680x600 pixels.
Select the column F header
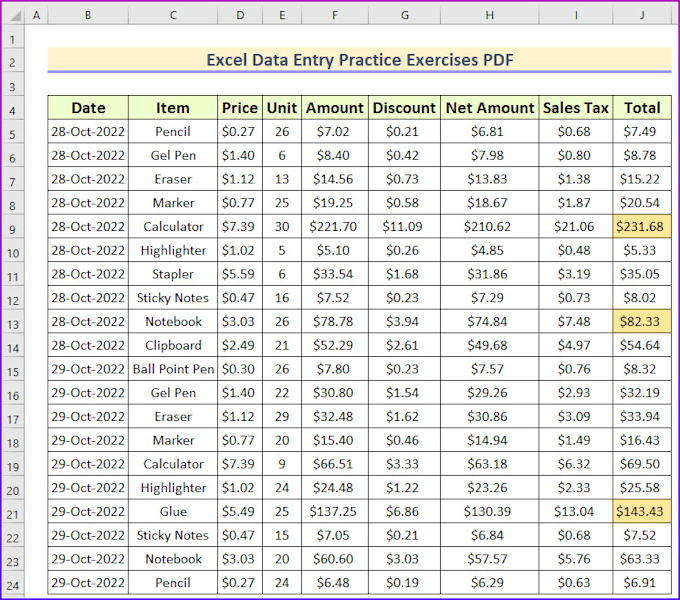pyautogui.click(x=335, y=16)
